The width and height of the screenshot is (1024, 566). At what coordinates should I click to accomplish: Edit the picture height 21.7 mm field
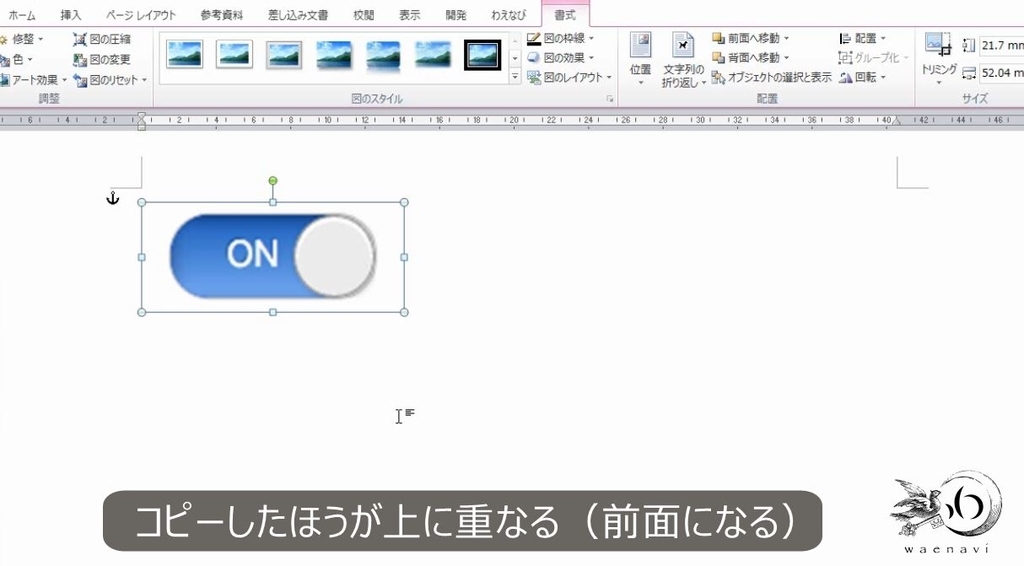(1001, 46)
